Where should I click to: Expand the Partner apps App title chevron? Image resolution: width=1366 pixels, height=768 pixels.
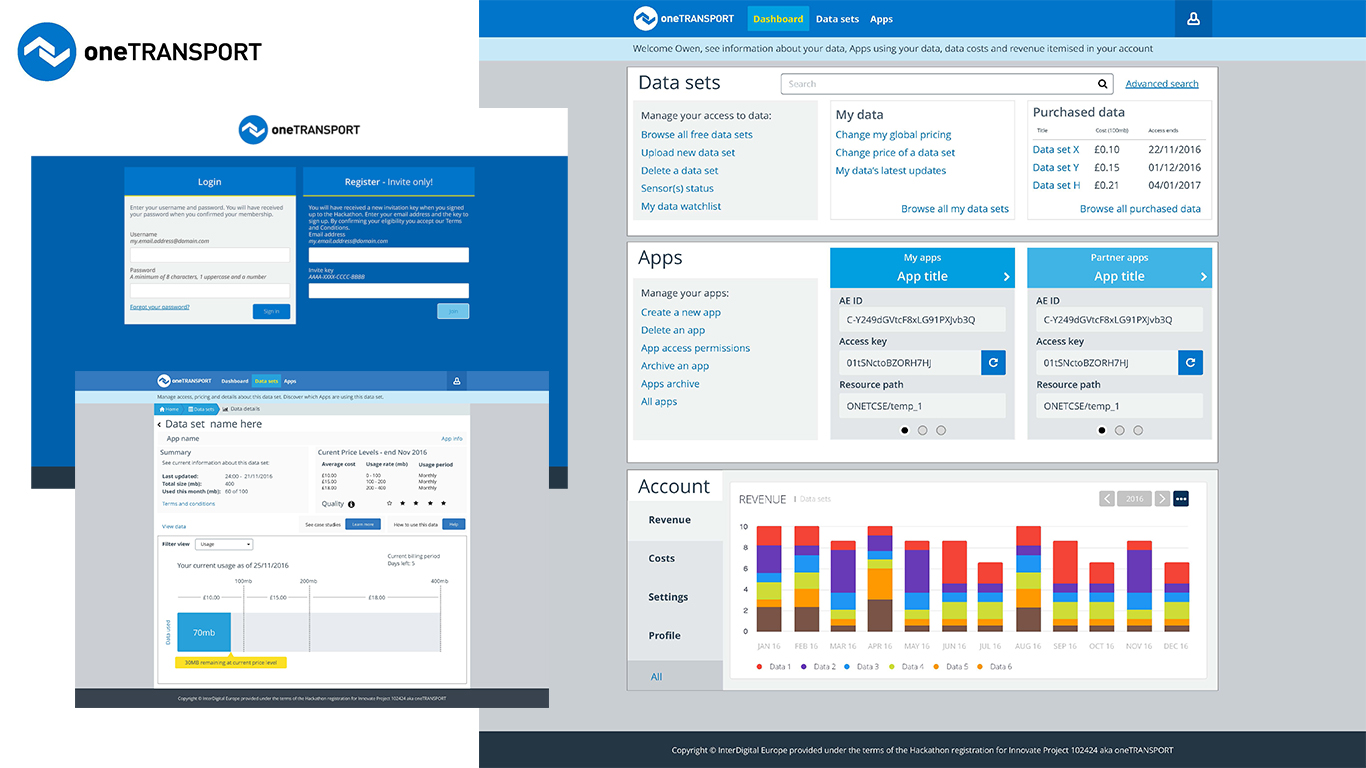pyautogui.click(x=1203, y=277)
